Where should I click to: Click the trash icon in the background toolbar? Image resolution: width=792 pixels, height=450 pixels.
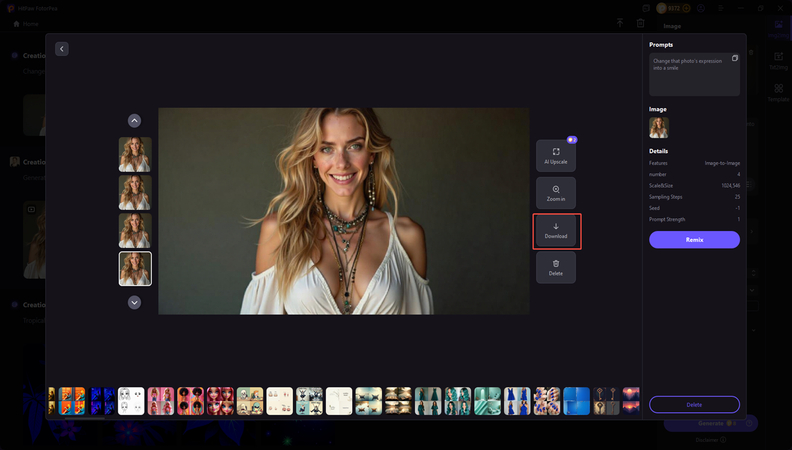pos(640,23)
